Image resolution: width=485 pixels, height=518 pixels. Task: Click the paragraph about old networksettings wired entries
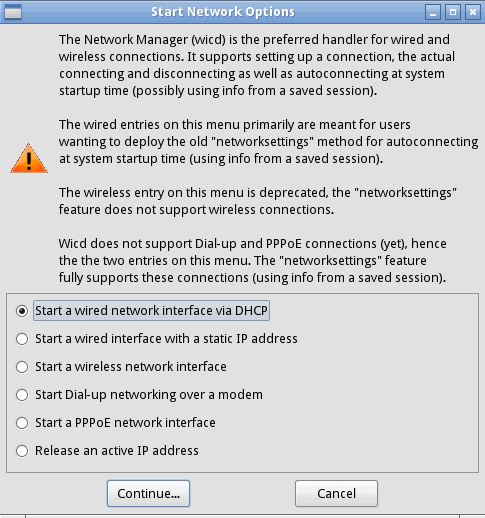(269, 142)
